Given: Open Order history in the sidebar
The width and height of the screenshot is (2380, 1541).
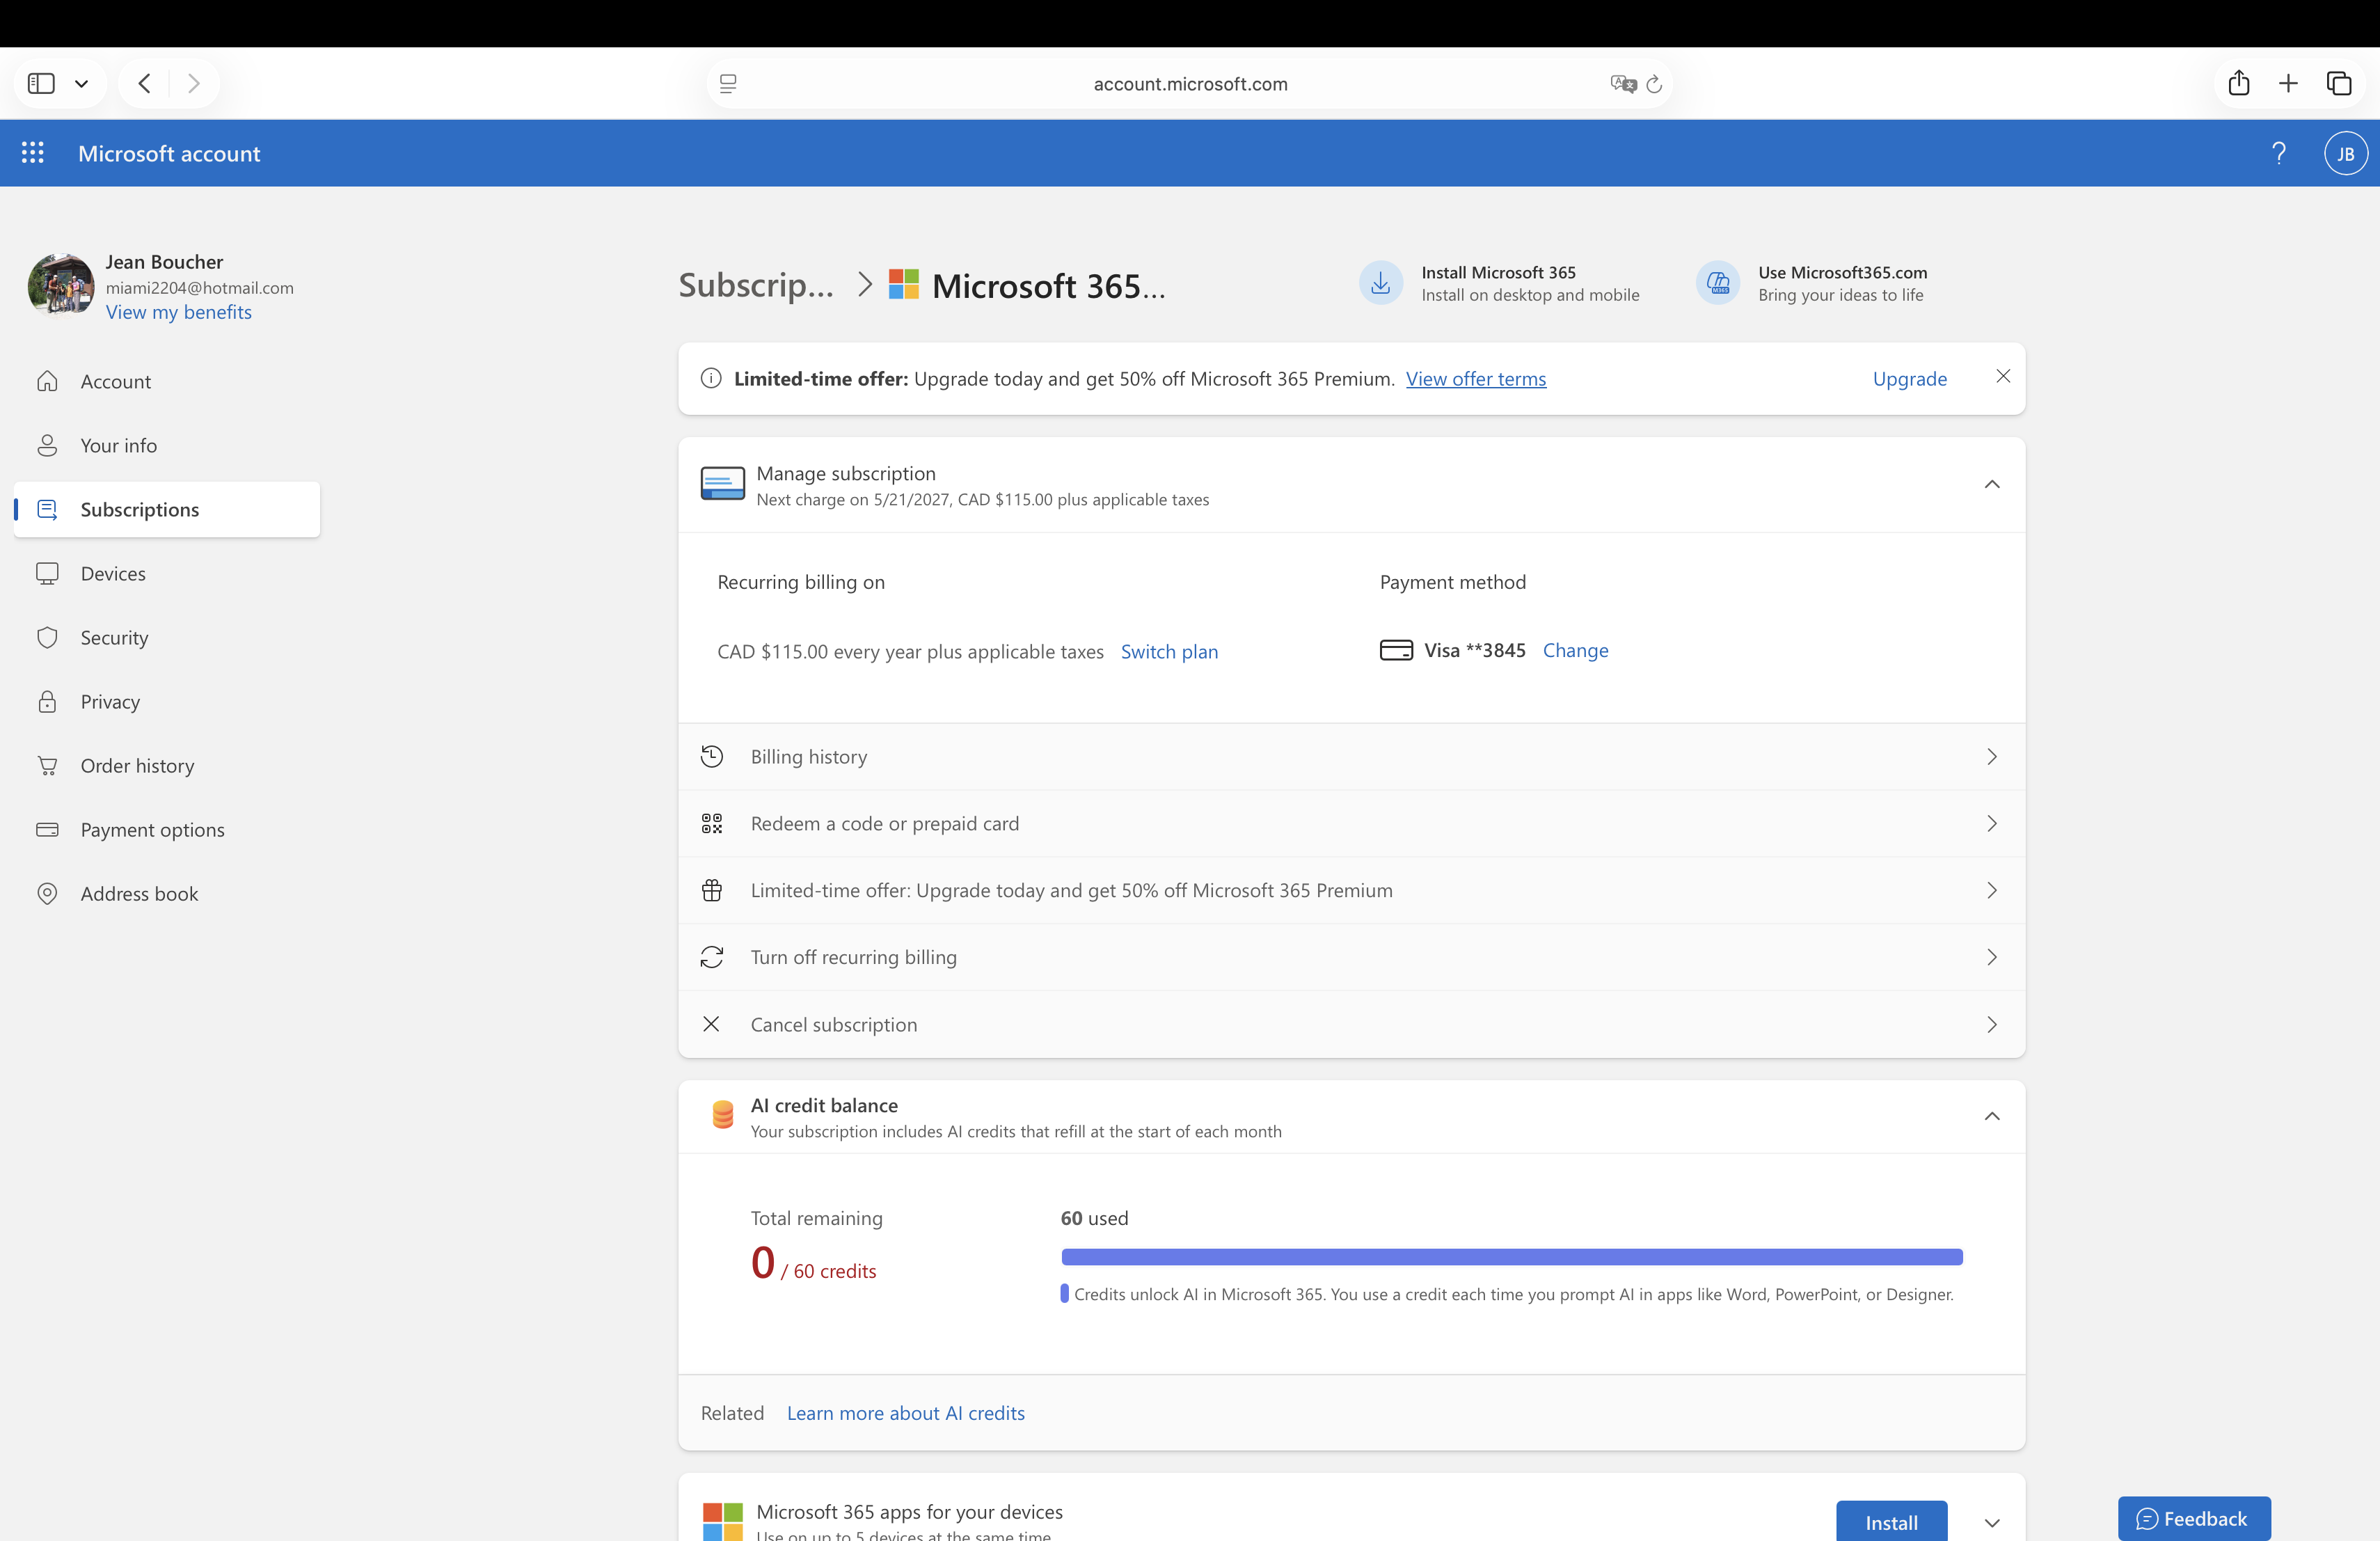Looking at the screenshot, I should tap(167, 765).
